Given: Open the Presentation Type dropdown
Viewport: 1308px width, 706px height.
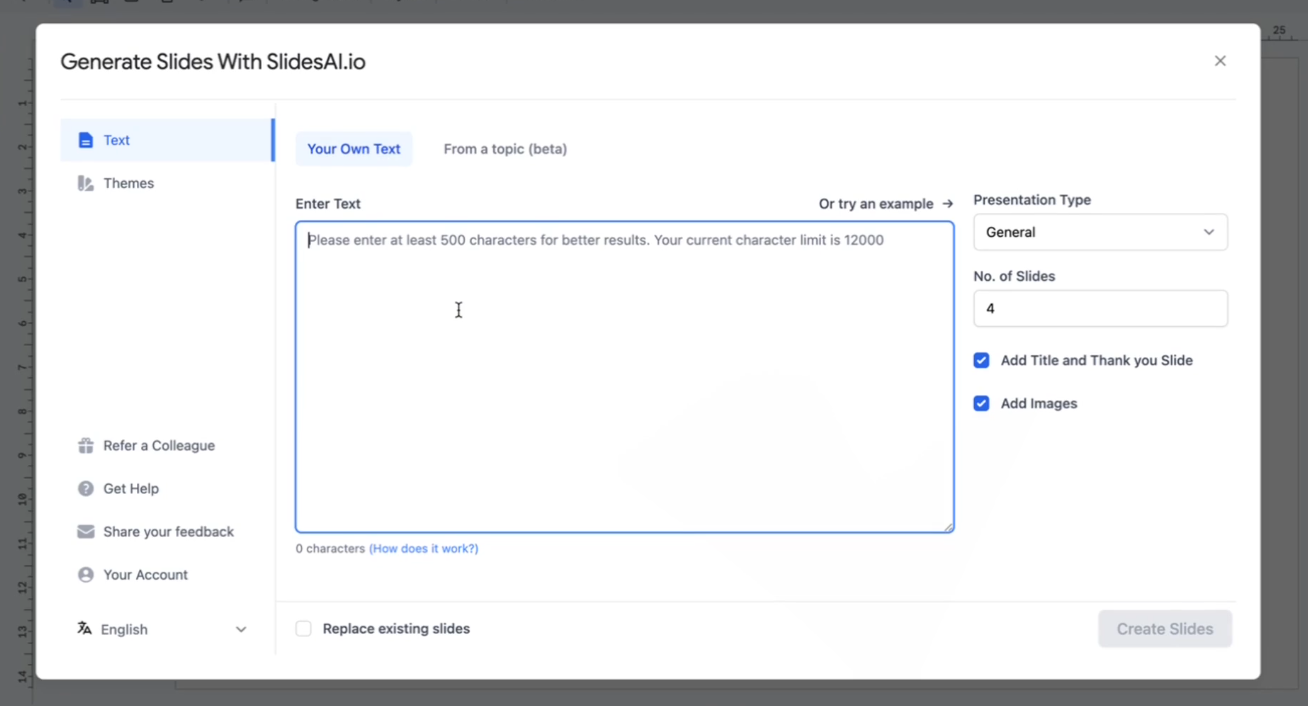Looking at the screenshot, I should (x=1101, y=232).
